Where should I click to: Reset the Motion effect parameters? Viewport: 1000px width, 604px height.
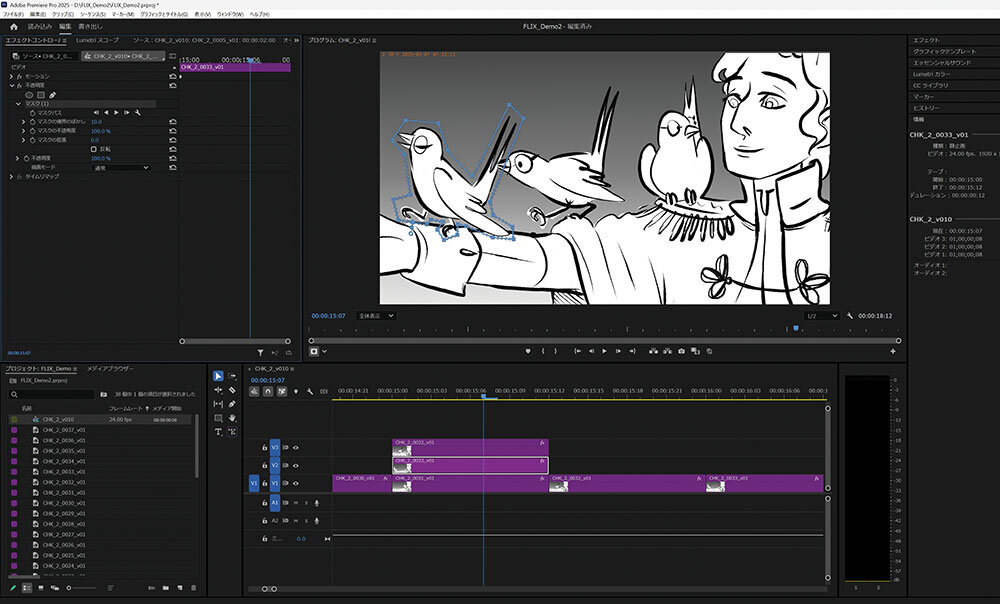click(x=172, y=76)
